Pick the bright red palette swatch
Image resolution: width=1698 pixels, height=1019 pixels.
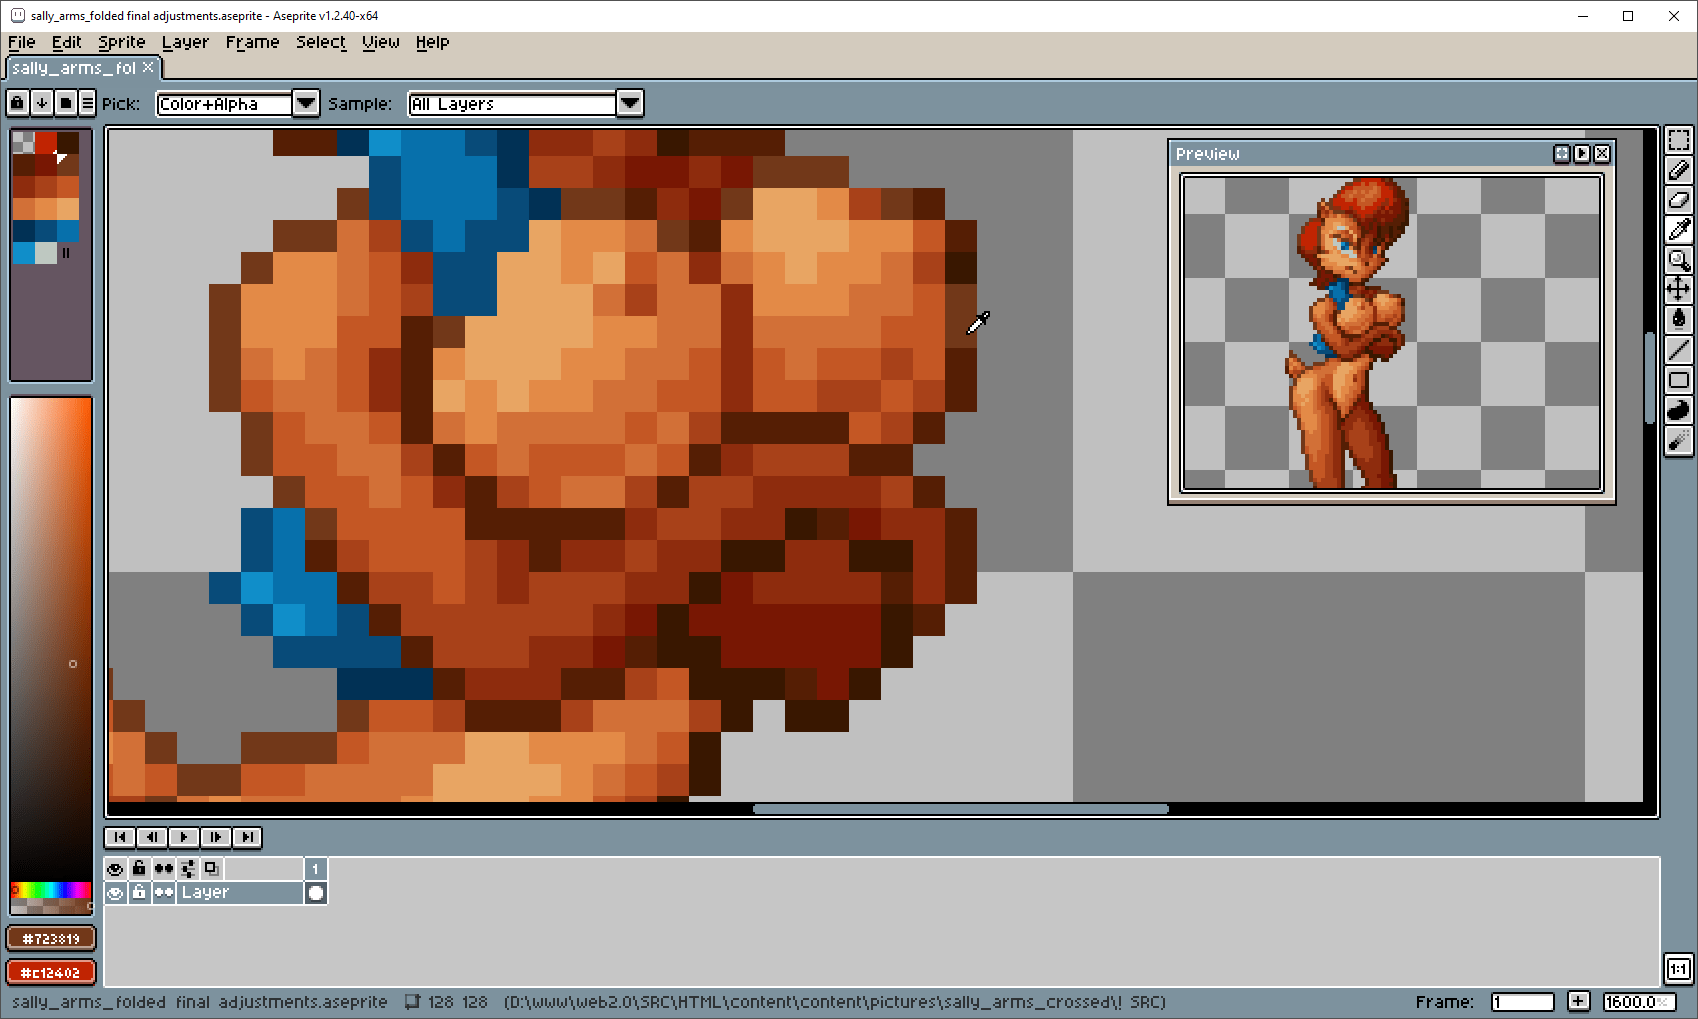click(x=46, y=143)
